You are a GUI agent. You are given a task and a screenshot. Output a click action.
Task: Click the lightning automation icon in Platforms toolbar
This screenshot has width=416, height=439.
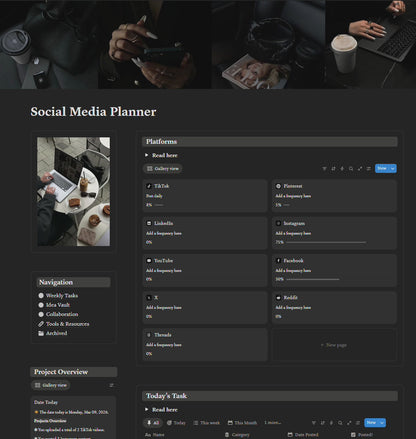tap(342, 169)
